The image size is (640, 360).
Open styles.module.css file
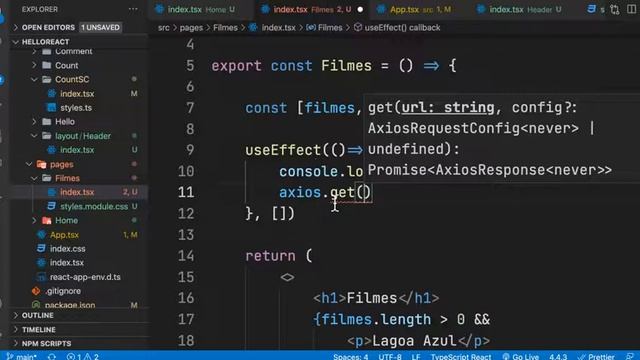94,207
